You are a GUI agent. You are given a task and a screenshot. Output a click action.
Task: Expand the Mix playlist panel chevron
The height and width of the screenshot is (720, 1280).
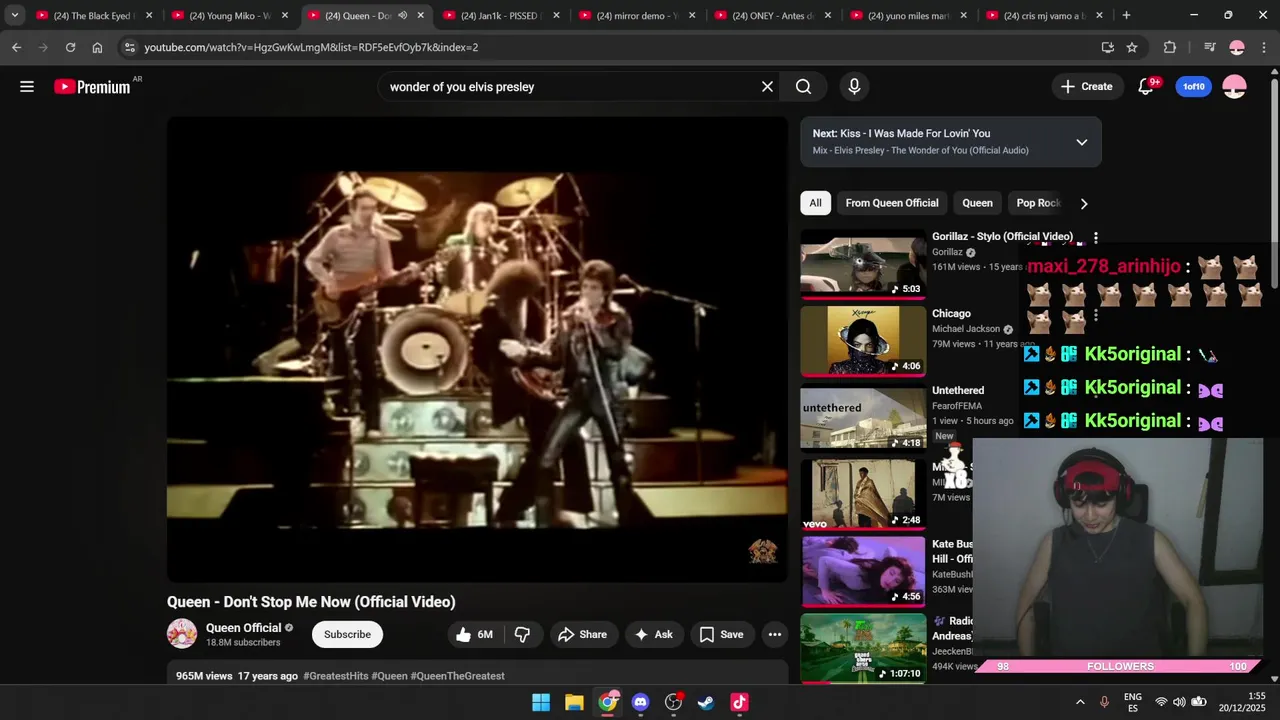click(1081, 142)
